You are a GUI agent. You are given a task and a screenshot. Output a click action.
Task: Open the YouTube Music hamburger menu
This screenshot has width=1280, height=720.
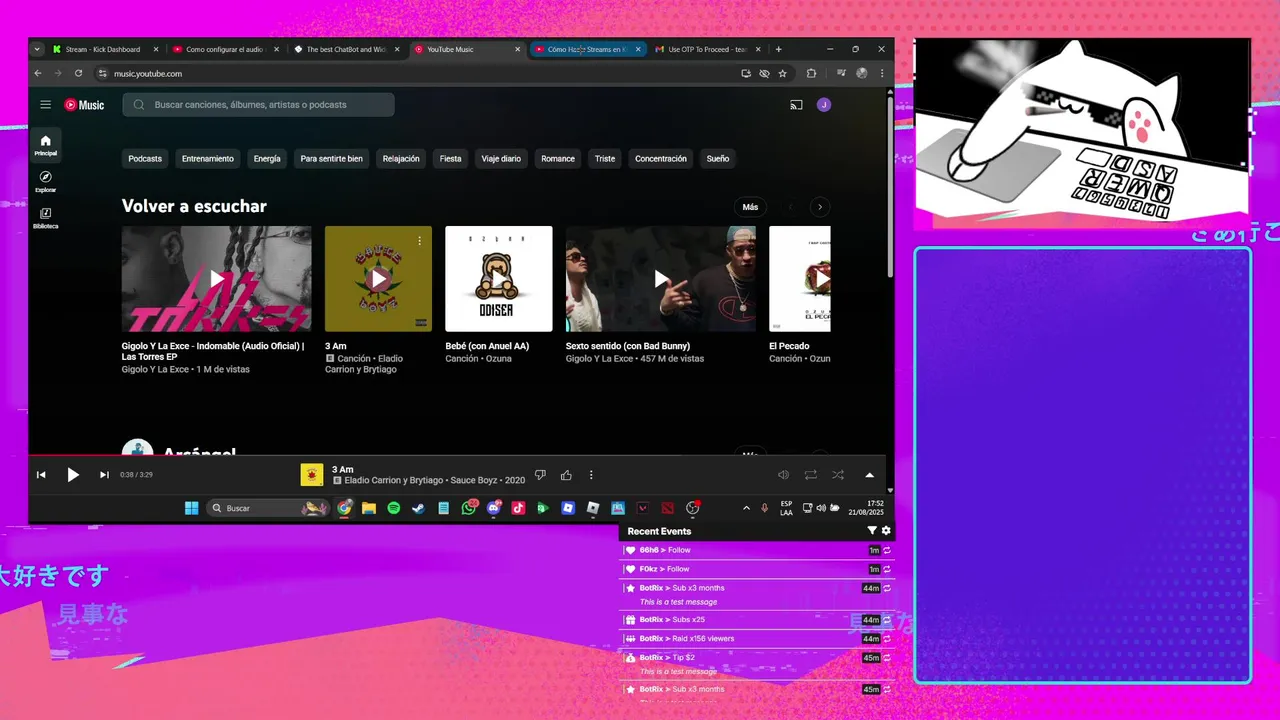pos(45,105)
